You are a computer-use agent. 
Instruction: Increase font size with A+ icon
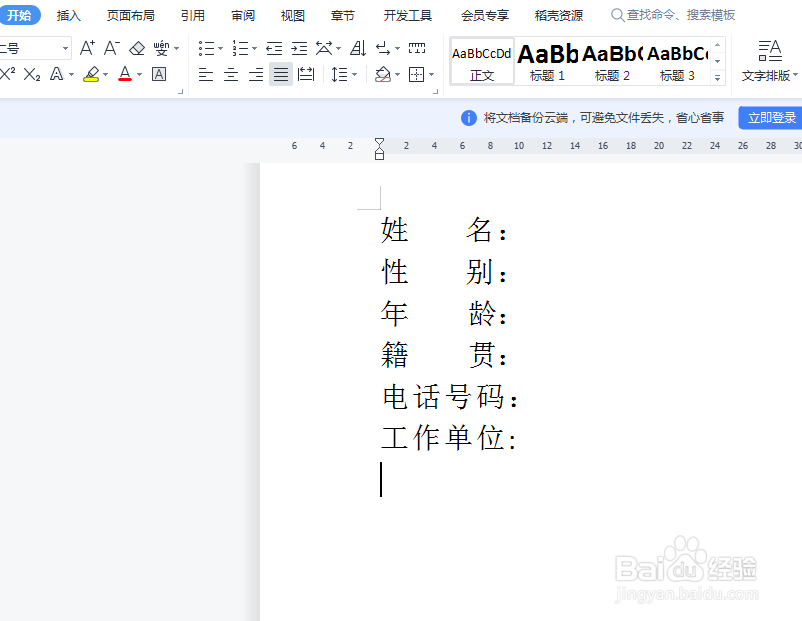pyautogui.click(x=87, y=48)
